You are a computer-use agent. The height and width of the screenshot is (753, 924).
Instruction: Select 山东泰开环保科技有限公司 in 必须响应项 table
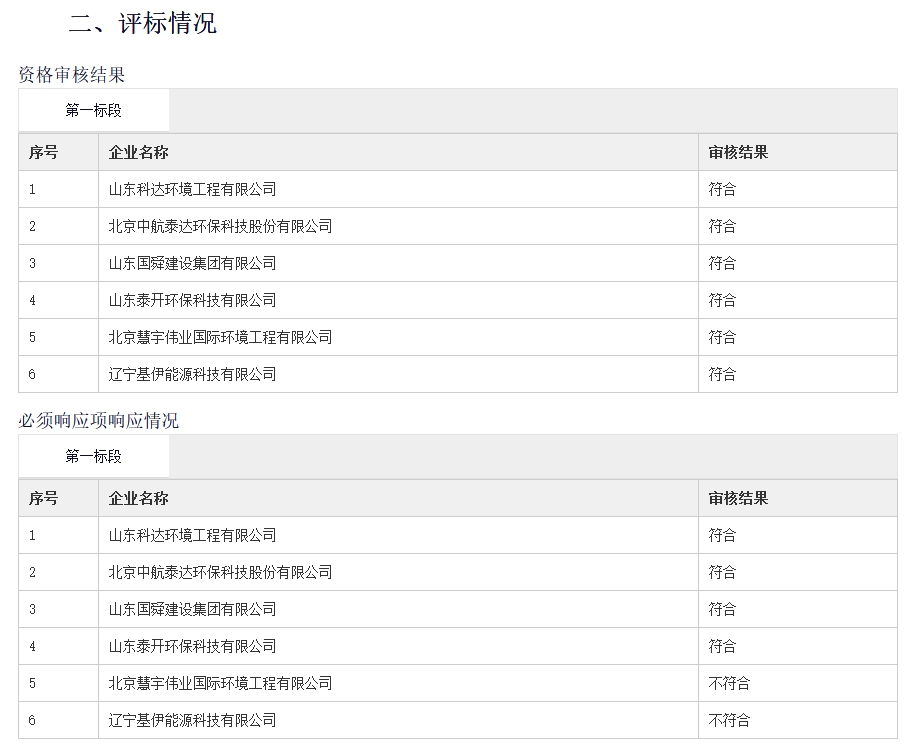[x=192, y=647]
